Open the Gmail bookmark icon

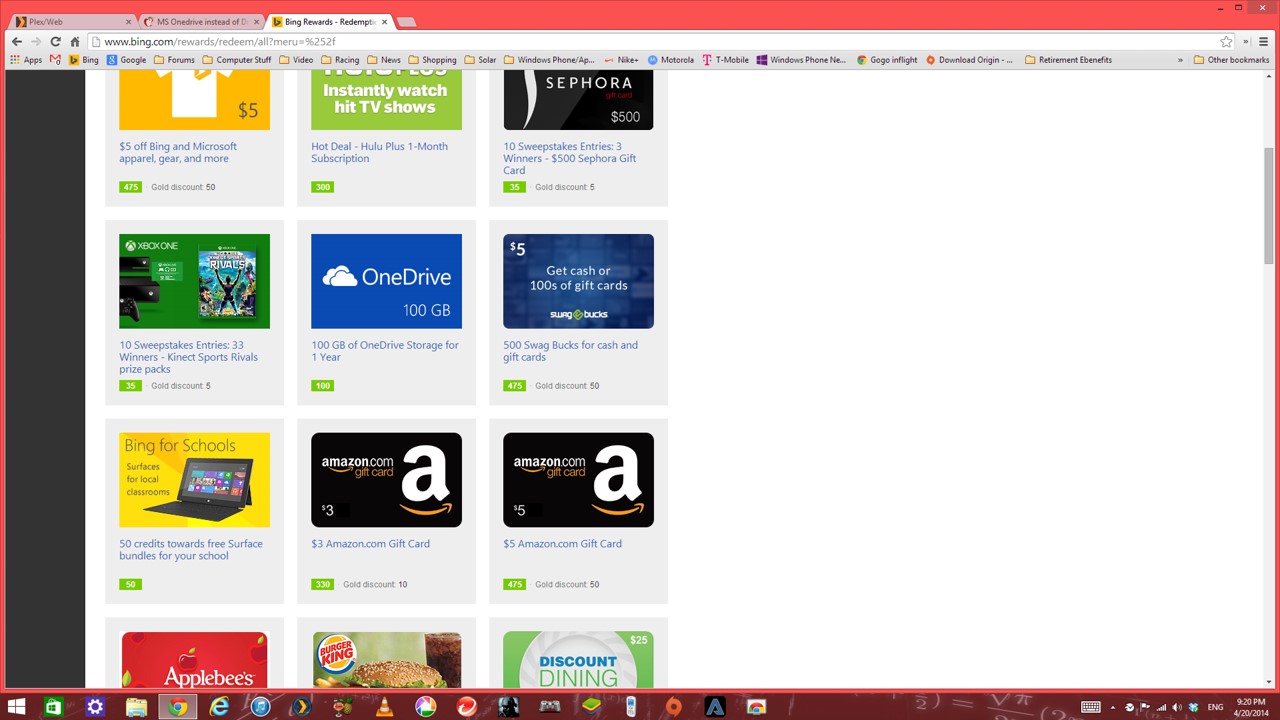click(56, 60)
